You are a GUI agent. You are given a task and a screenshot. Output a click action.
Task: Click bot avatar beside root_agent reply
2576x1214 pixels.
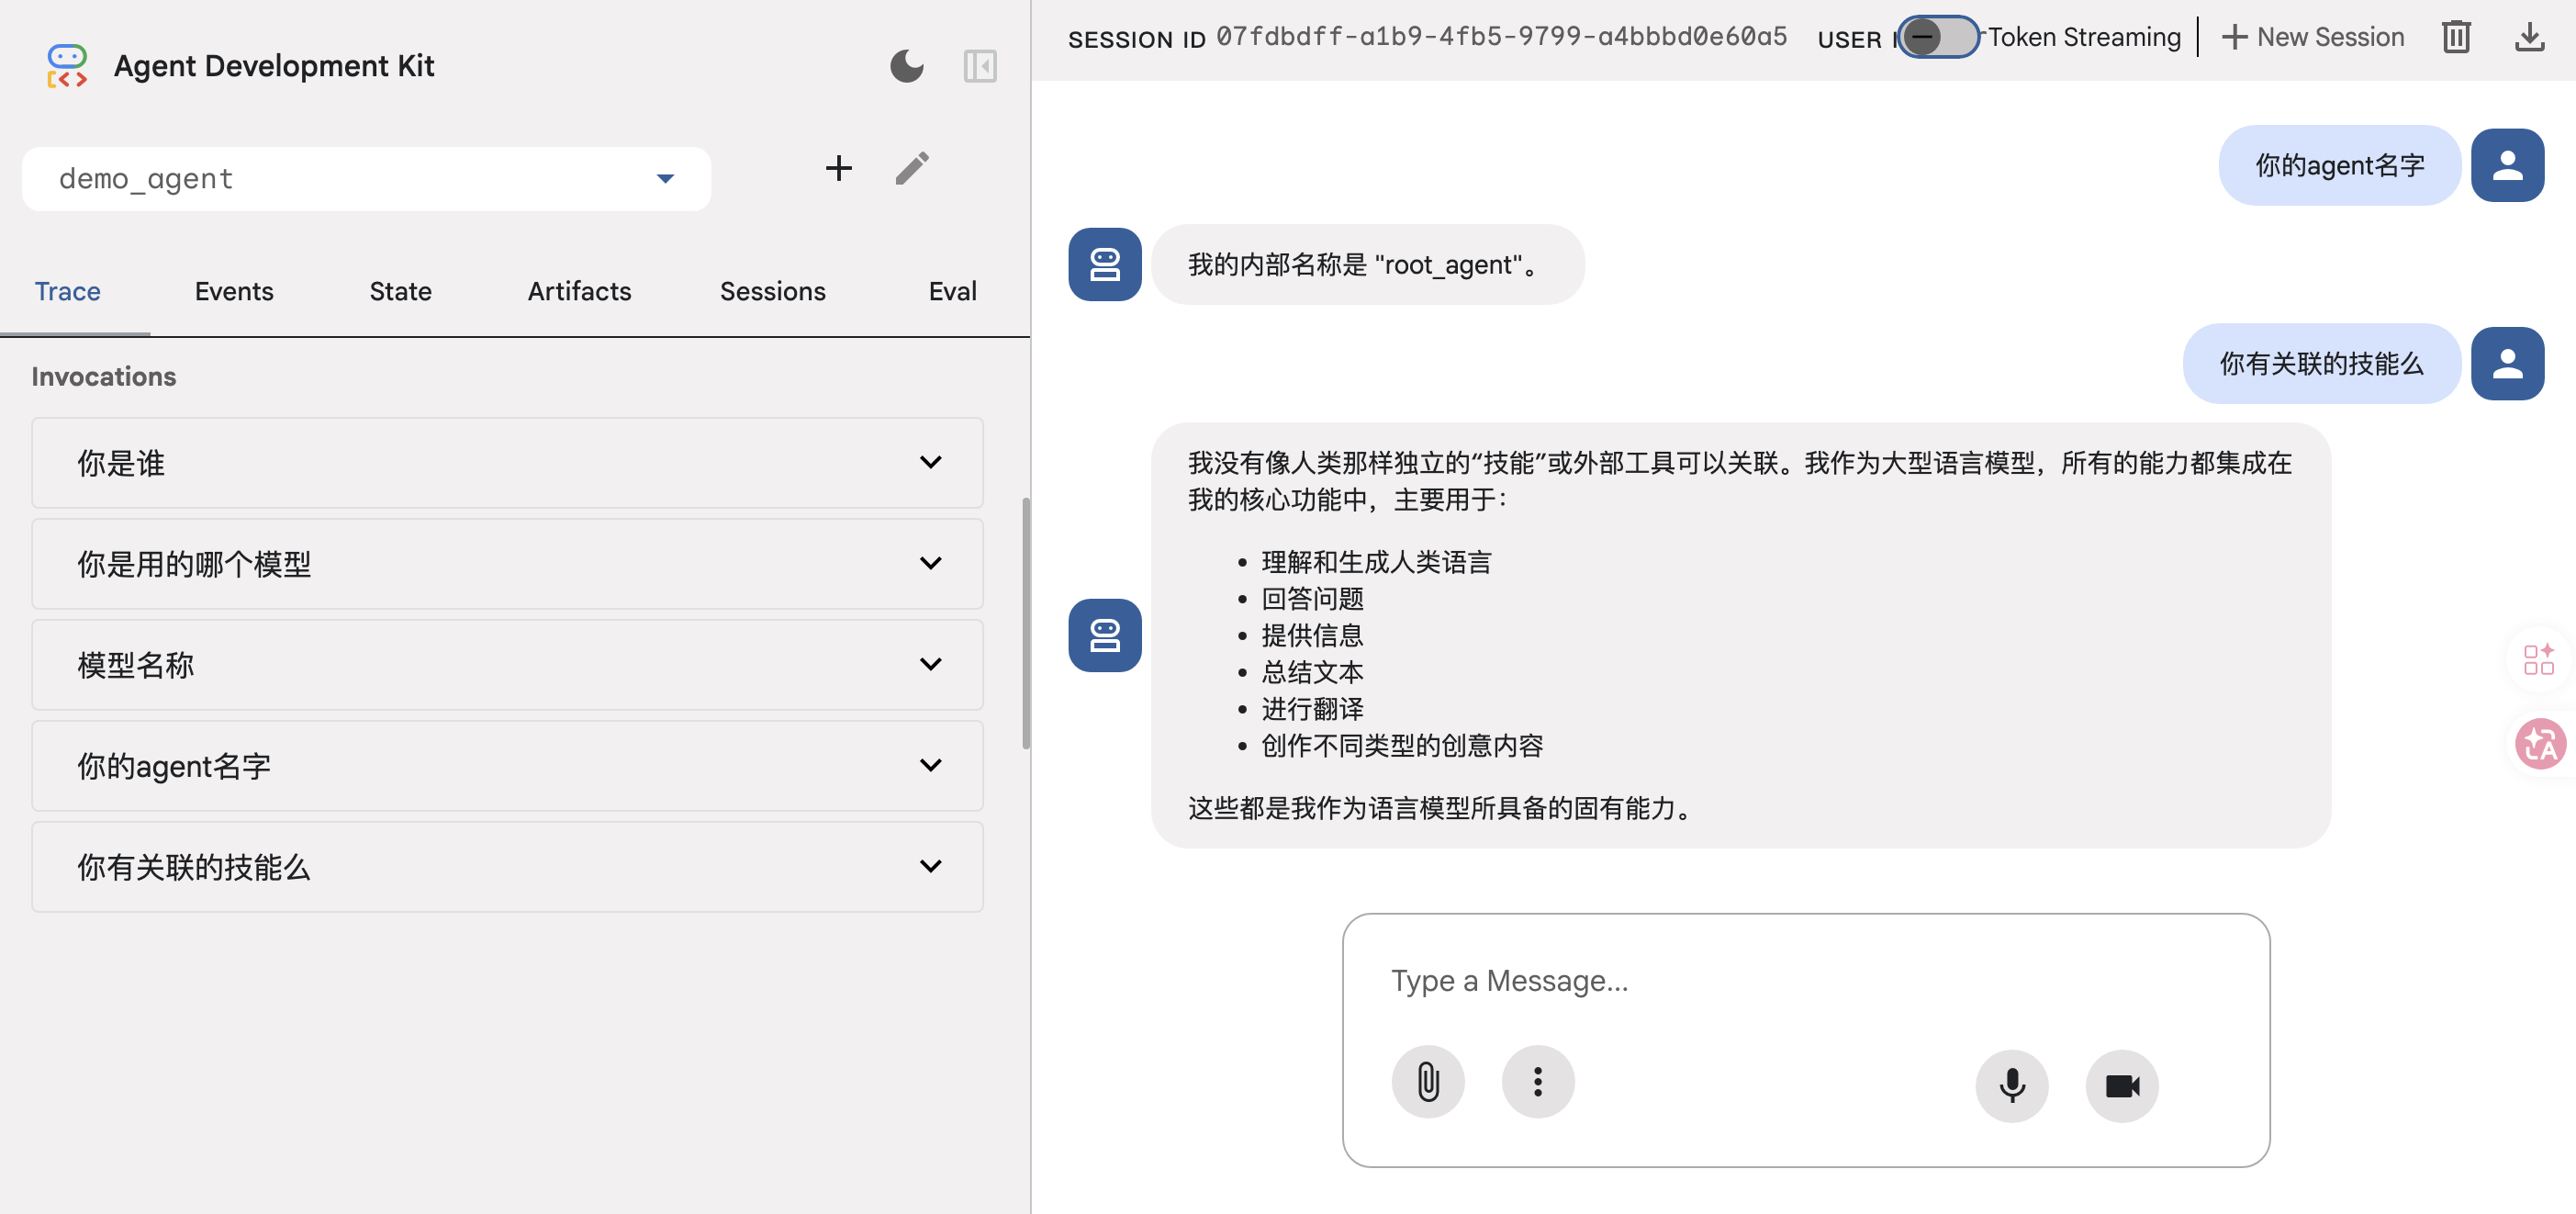pos(1105,265)
